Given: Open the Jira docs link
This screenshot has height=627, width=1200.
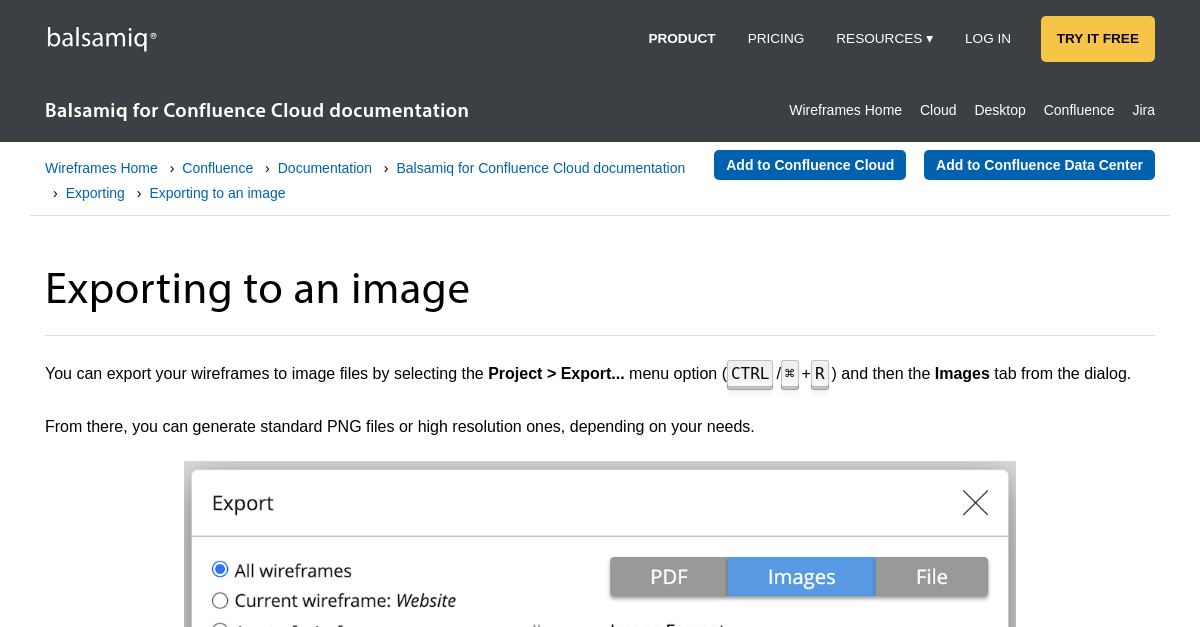Looking at the screenshot, I should (1143, 110).
